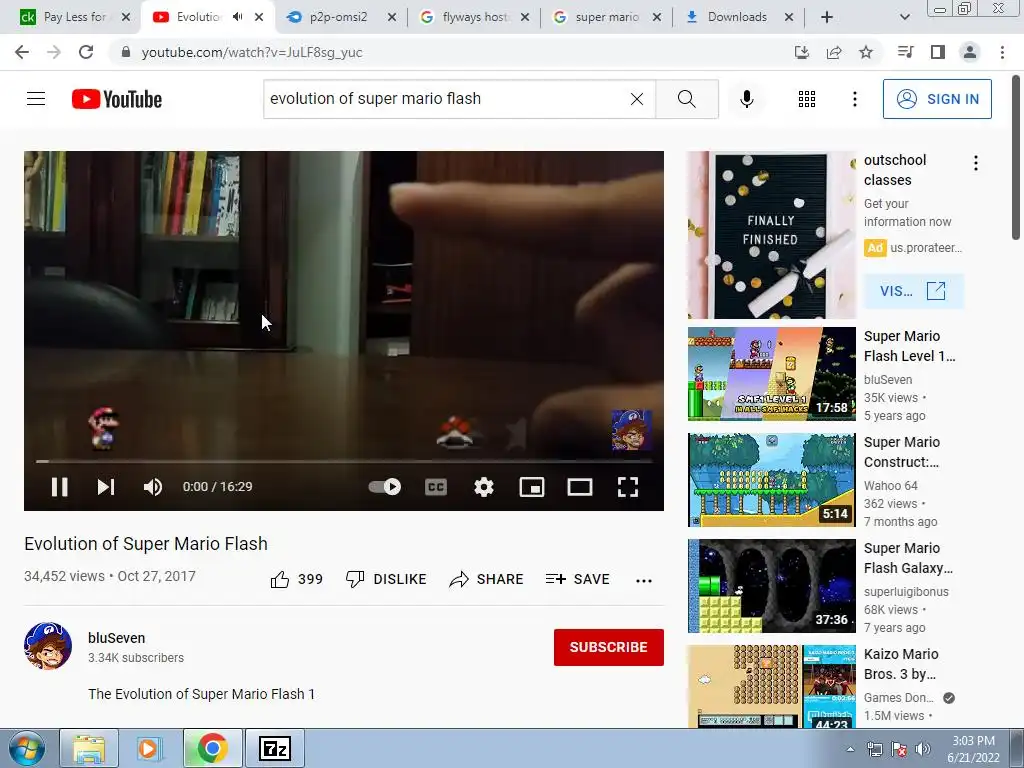Open YouTube settings three-dot menu

coord(855,99)
